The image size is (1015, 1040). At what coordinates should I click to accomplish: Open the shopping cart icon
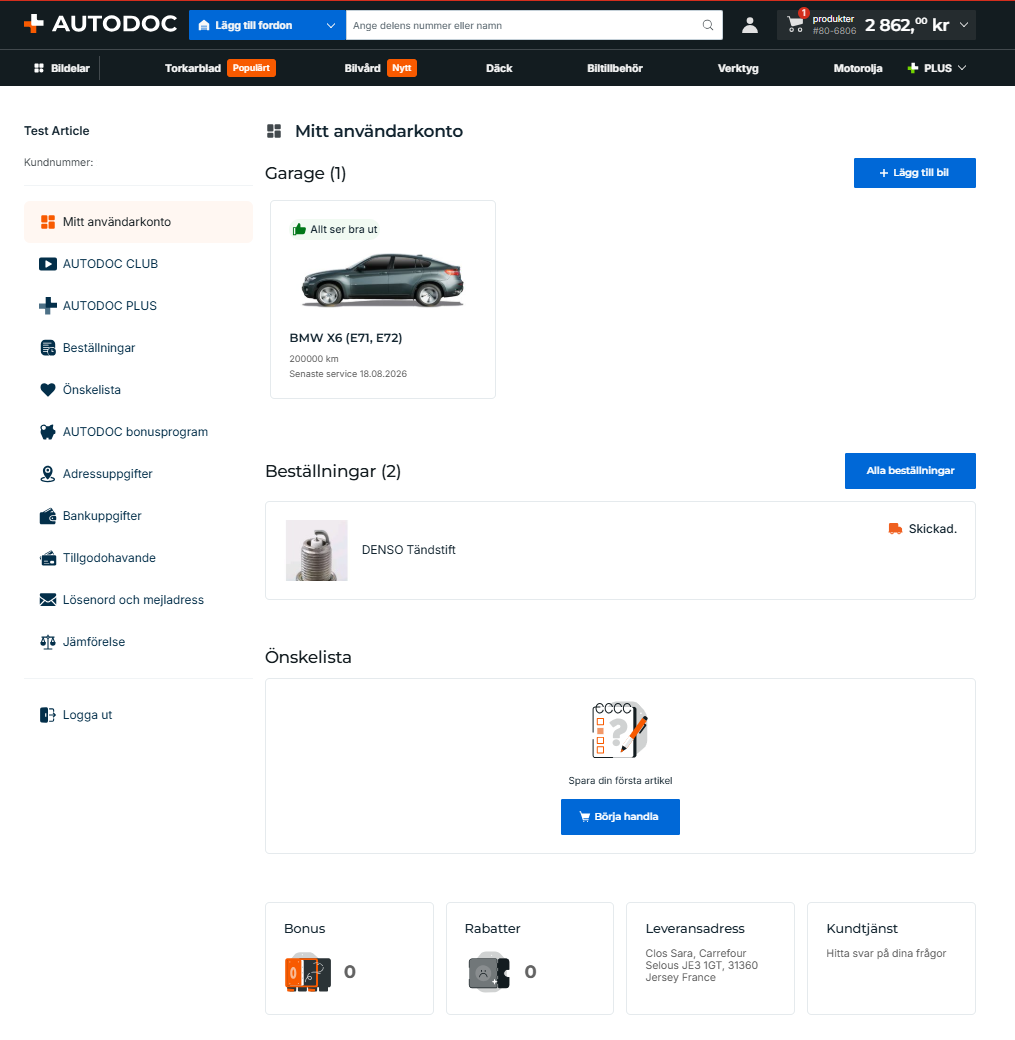[795, 25]
